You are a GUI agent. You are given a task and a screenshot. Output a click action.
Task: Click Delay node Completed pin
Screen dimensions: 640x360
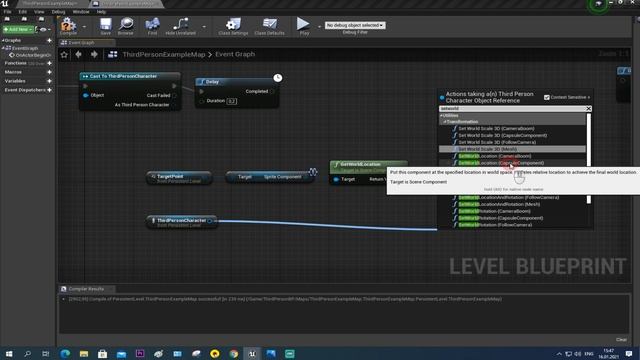tap(272, 91)
